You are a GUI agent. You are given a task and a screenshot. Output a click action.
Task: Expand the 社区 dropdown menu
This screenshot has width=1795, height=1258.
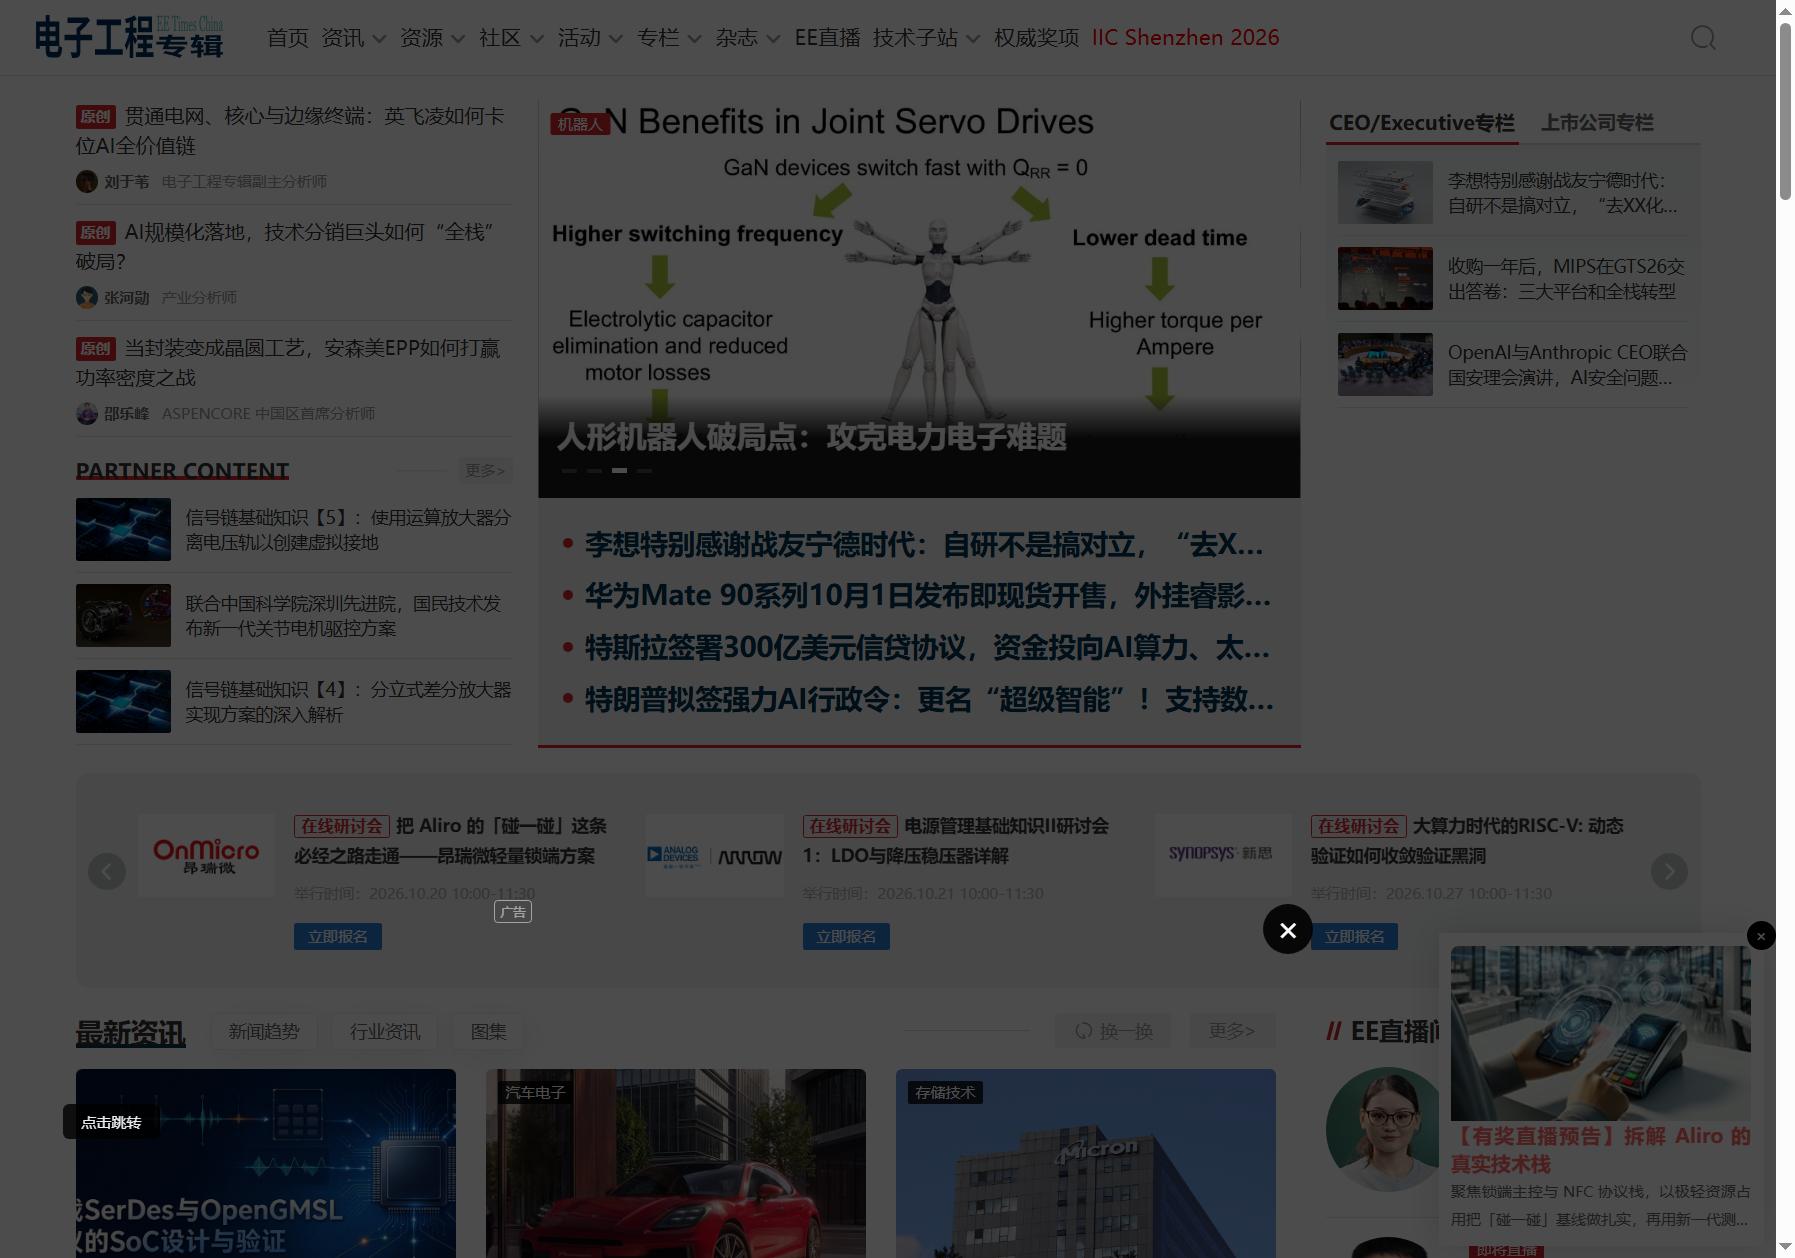click(512, 38)
